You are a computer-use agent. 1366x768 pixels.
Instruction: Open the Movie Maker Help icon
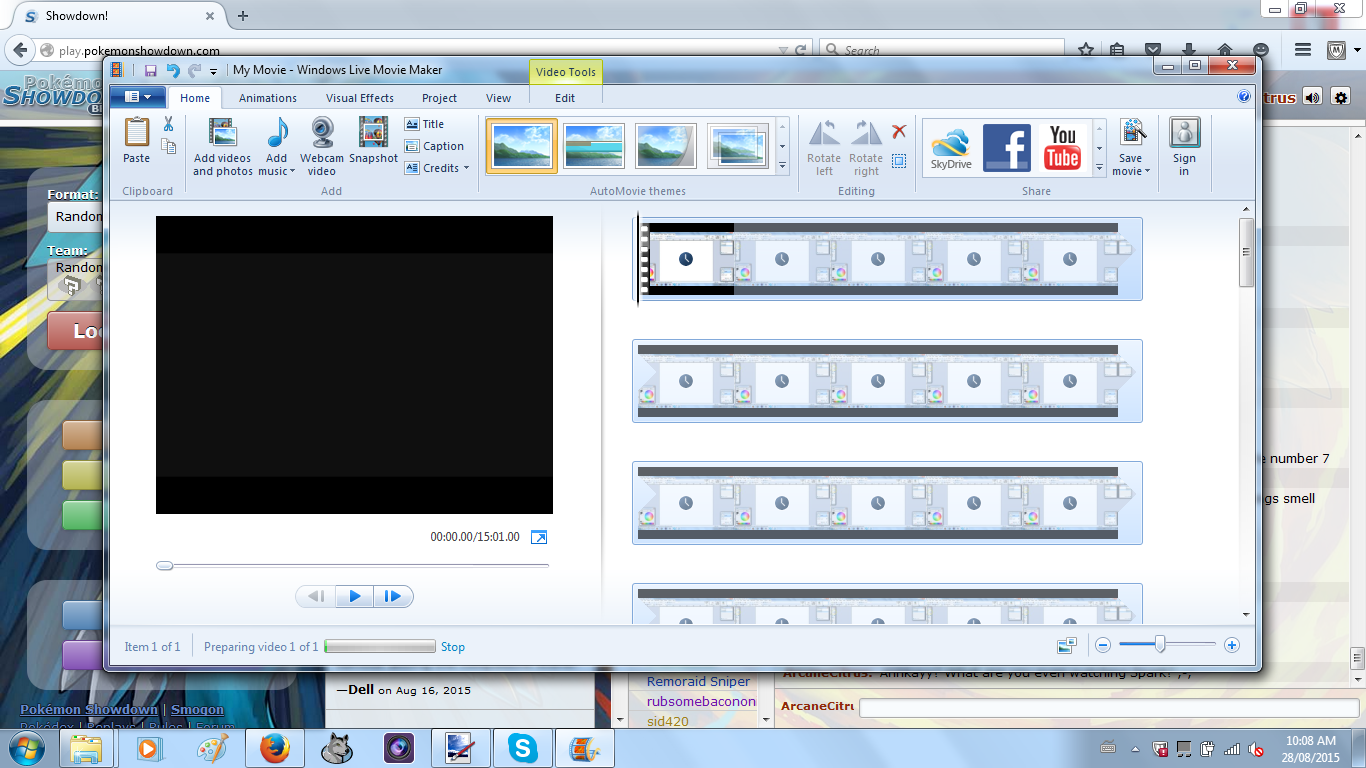click(1244, 97)
